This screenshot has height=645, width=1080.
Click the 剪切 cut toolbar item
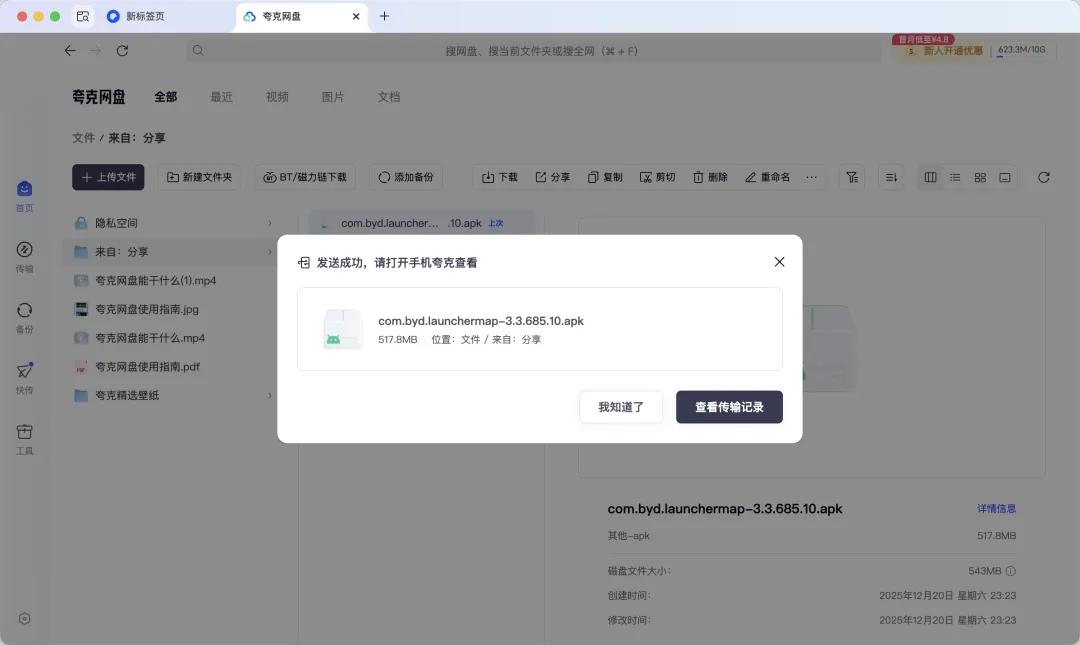point(657,177)
